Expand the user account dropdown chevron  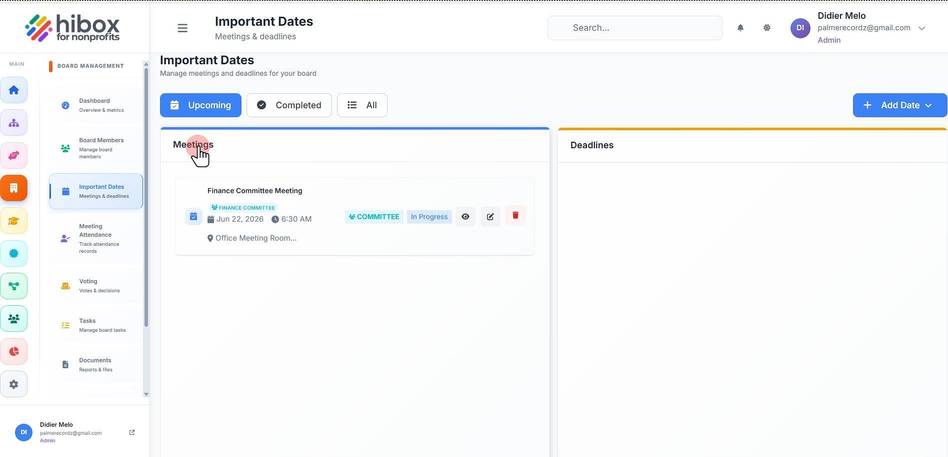pyautogui.click(x=921, y=28)
